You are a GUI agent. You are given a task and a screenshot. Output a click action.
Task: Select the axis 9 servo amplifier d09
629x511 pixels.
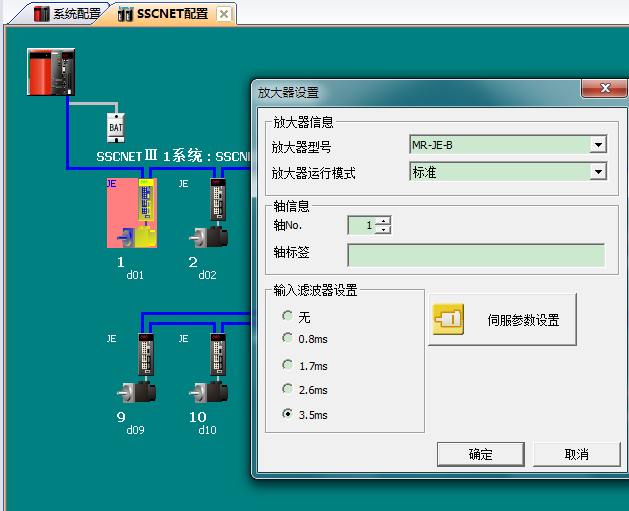(x=138, y=368)
